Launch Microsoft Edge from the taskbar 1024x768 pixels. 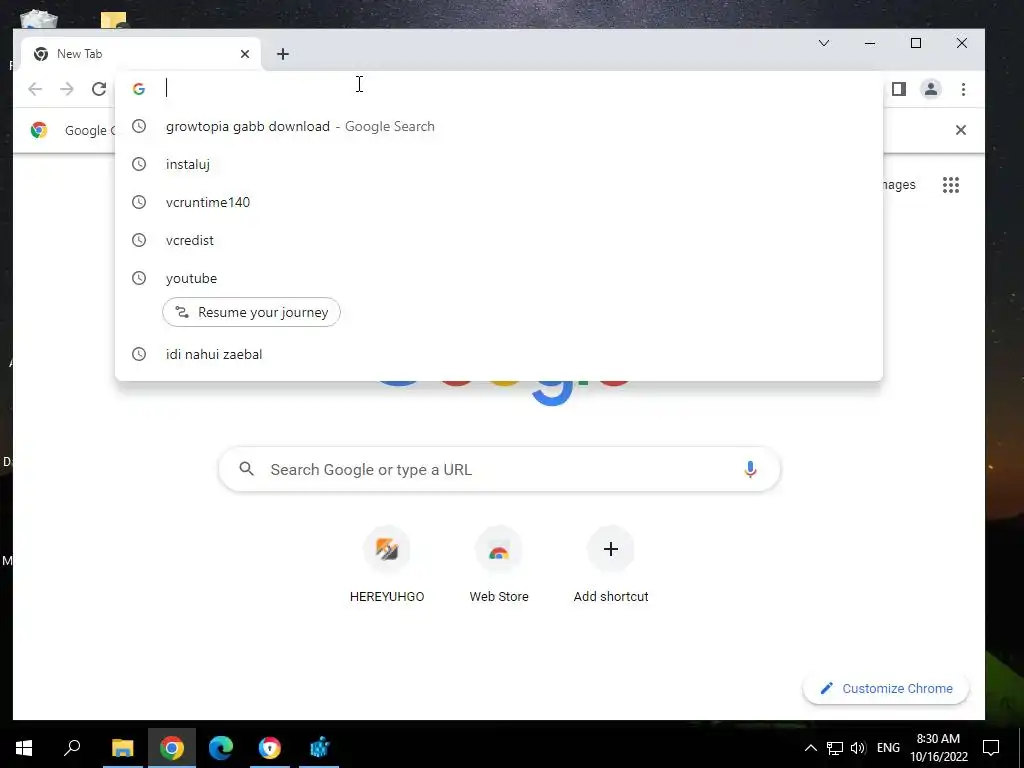[221, 748]
